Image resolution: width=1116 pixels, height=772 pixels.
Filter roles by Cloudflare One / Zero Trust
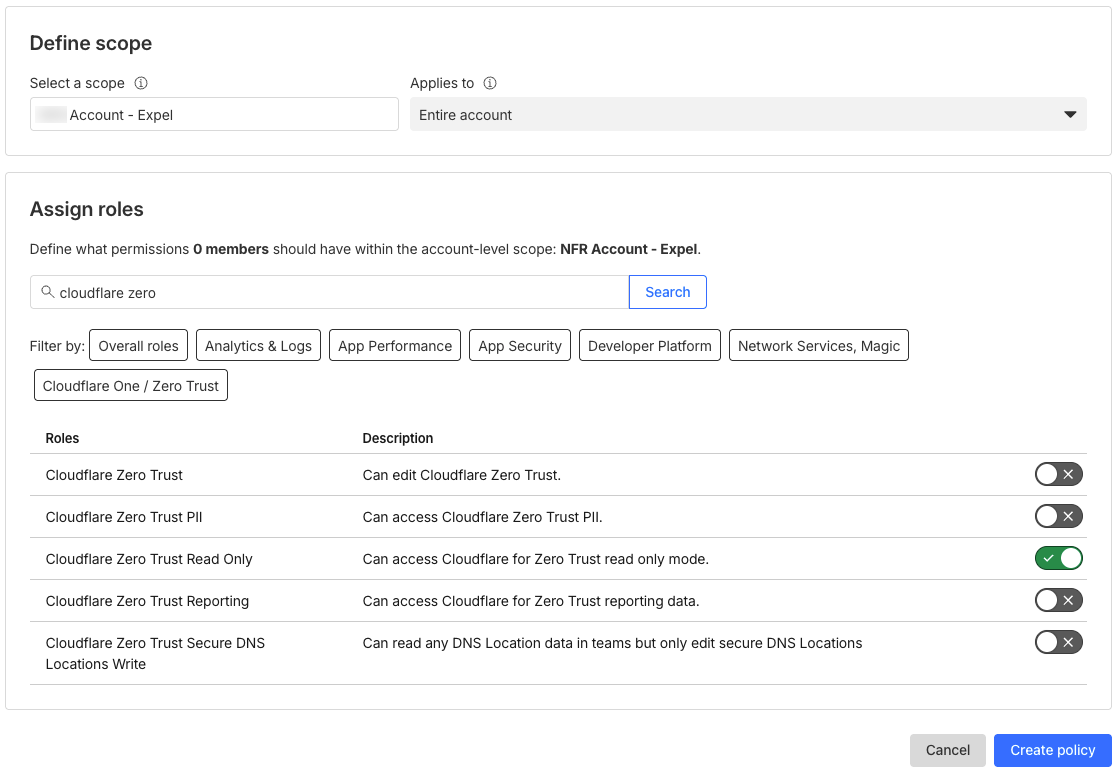[x=131, y=386]
